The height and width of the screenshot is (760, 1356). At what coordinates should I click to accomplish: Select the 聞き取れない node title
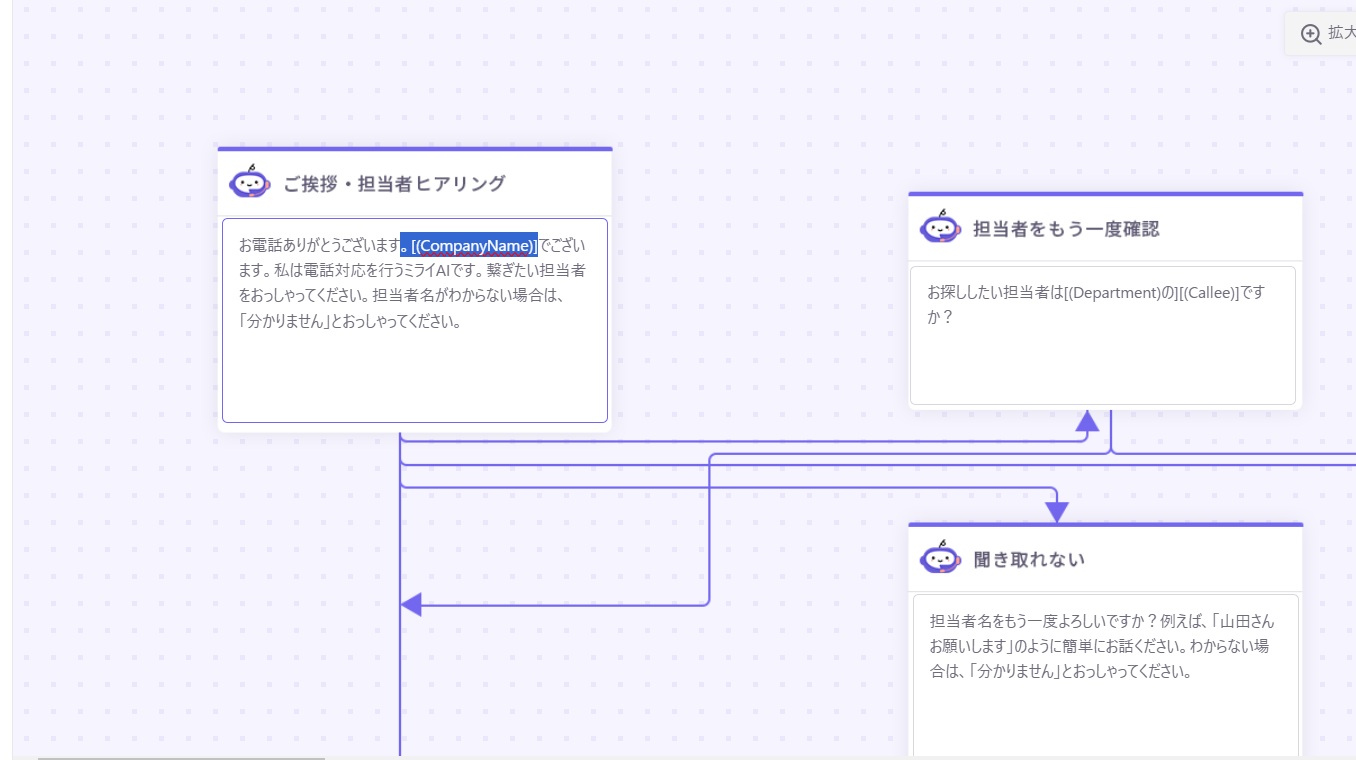click(x=1029, y=560)
